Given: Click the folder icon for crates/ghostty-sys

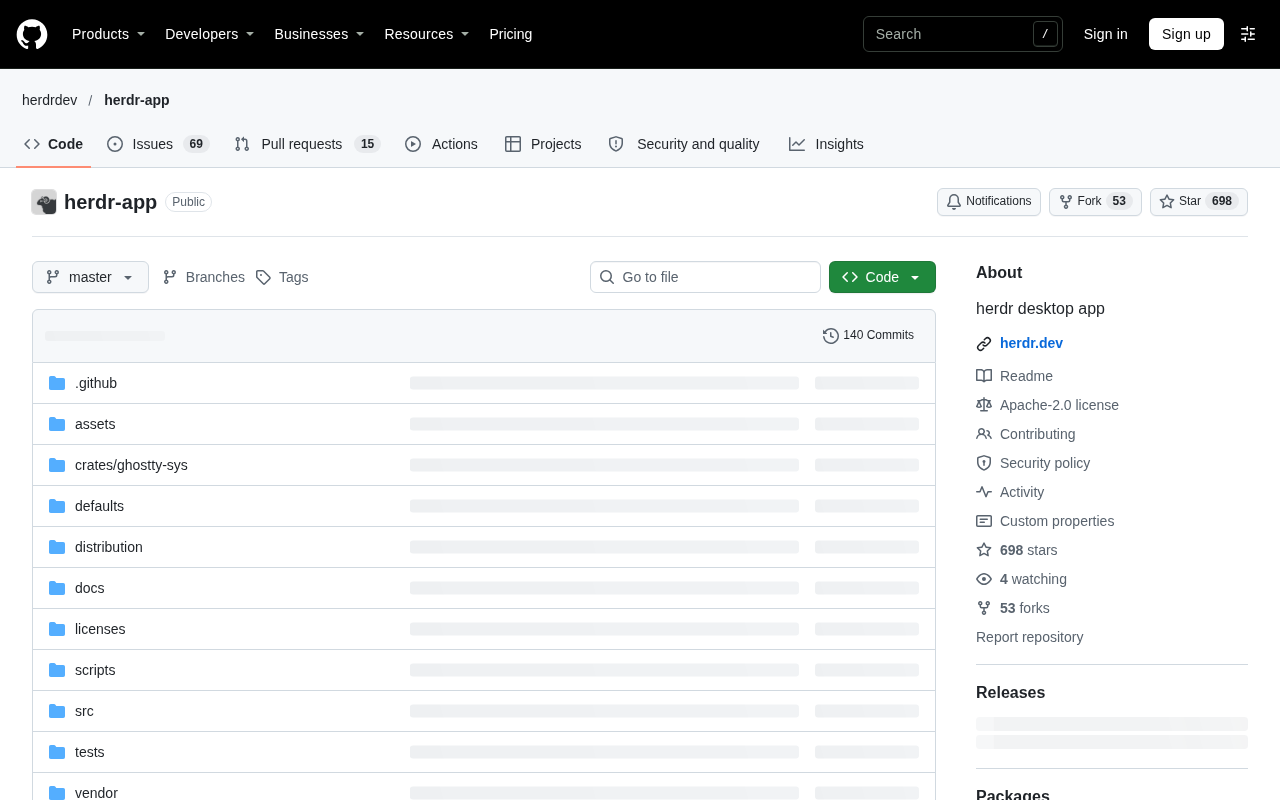Looking at the screenshot, I should point(57,465).
